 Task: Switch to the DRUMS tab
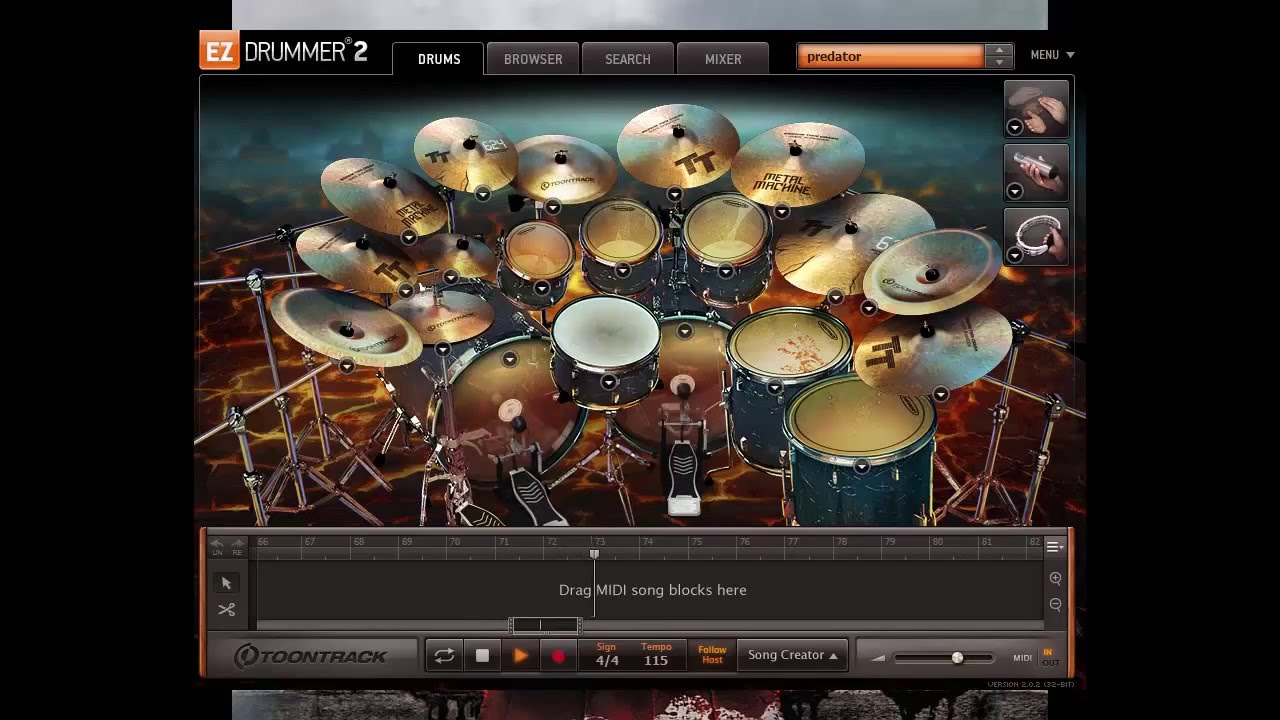click(x=439, y=59)
